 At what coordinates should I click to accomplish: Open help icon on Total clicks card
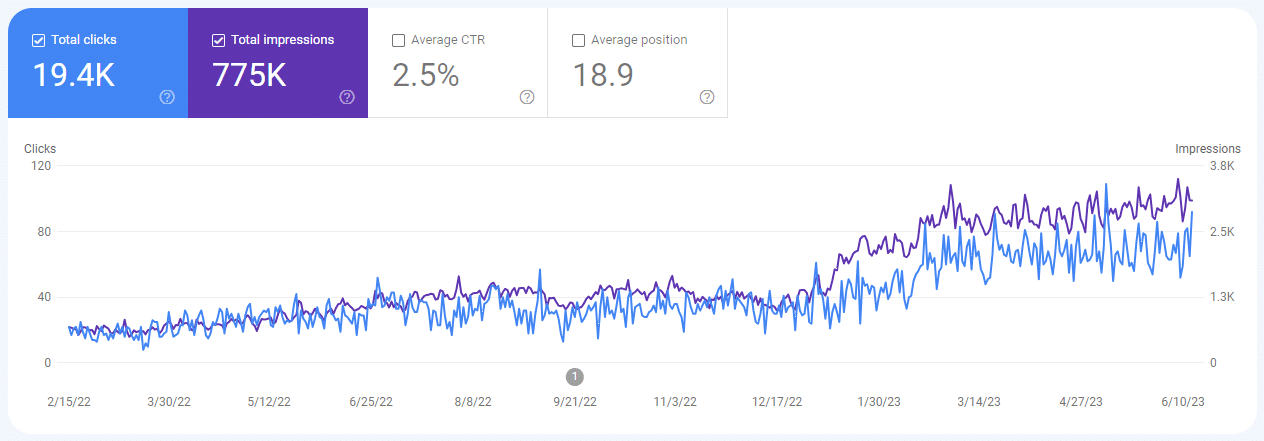point(167,97)
